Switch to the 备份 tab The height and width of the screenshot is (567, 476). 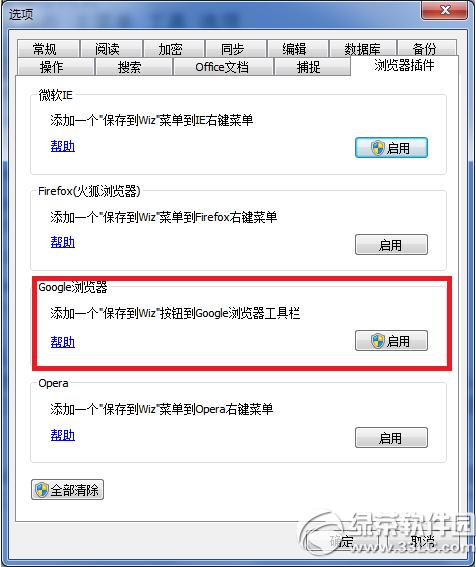427,48
